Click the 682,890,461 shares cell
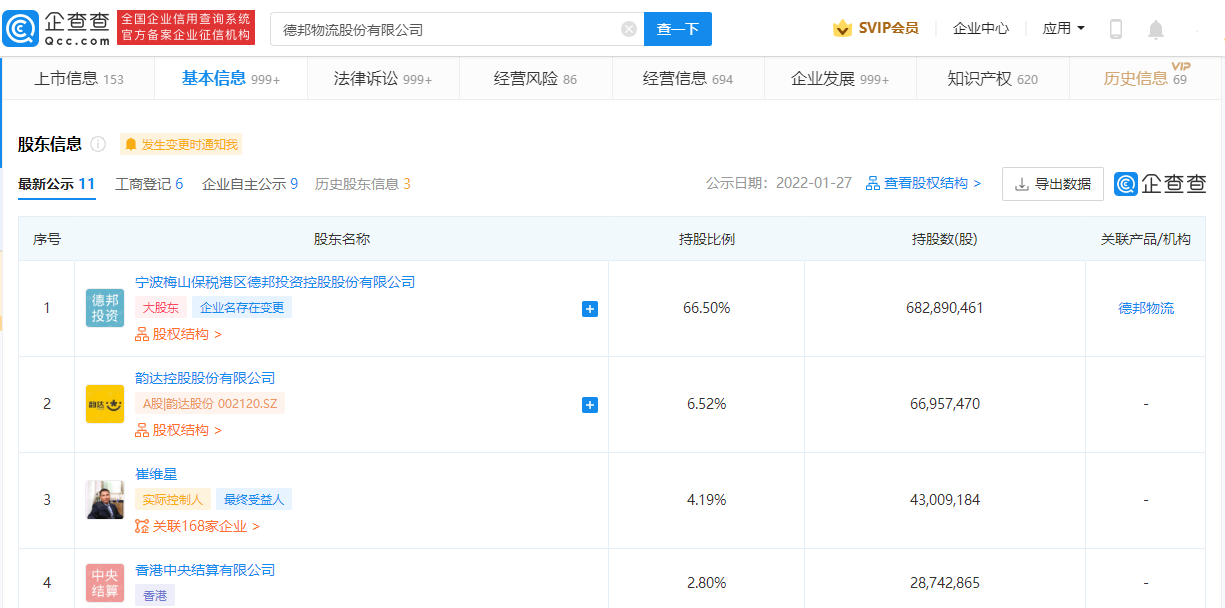1225x608 pixels. click(x=945, y=308)
